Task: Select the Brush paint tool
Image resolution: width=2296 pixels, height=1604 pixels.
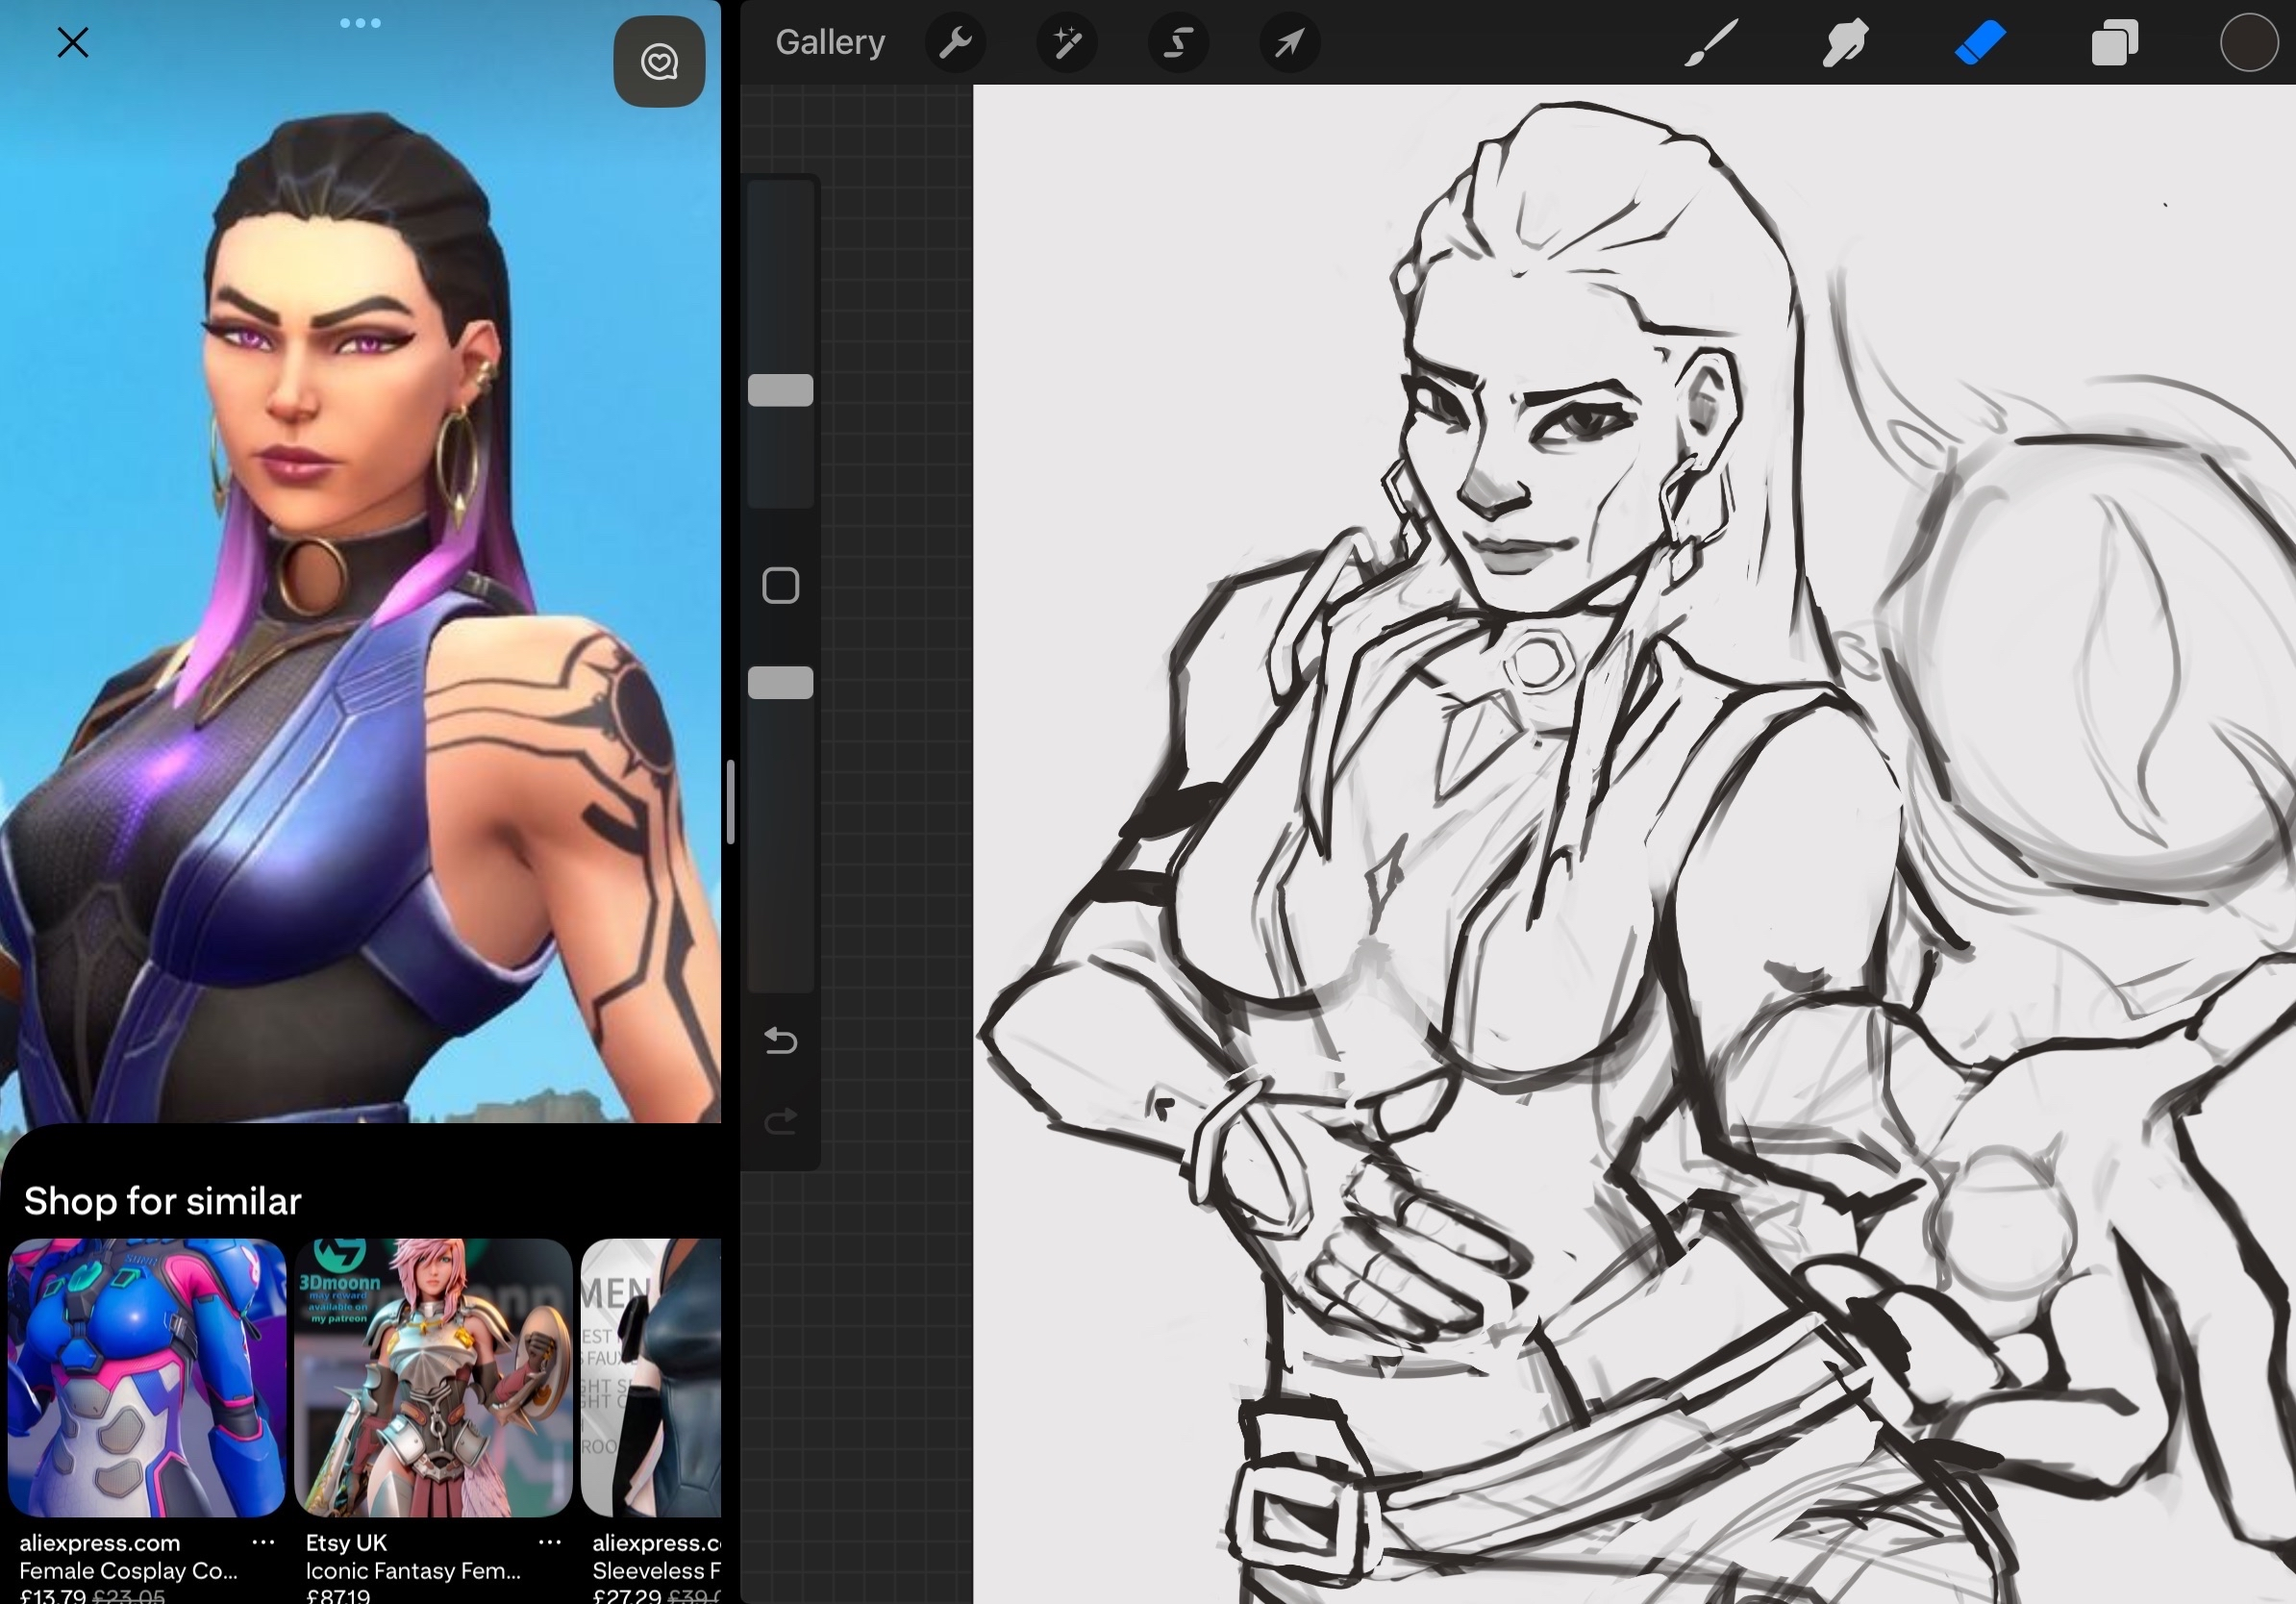Action: (x=1711, y=44)
